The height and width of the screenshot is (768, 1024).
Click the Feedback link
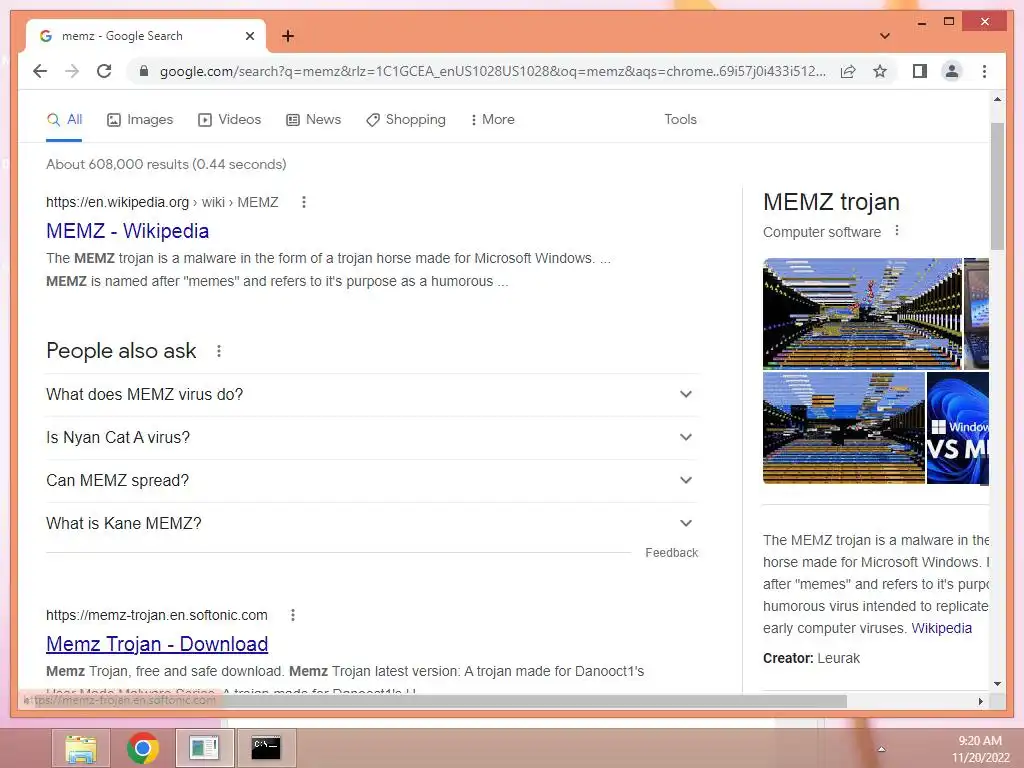pyautogui.click(x=671, y=553)
